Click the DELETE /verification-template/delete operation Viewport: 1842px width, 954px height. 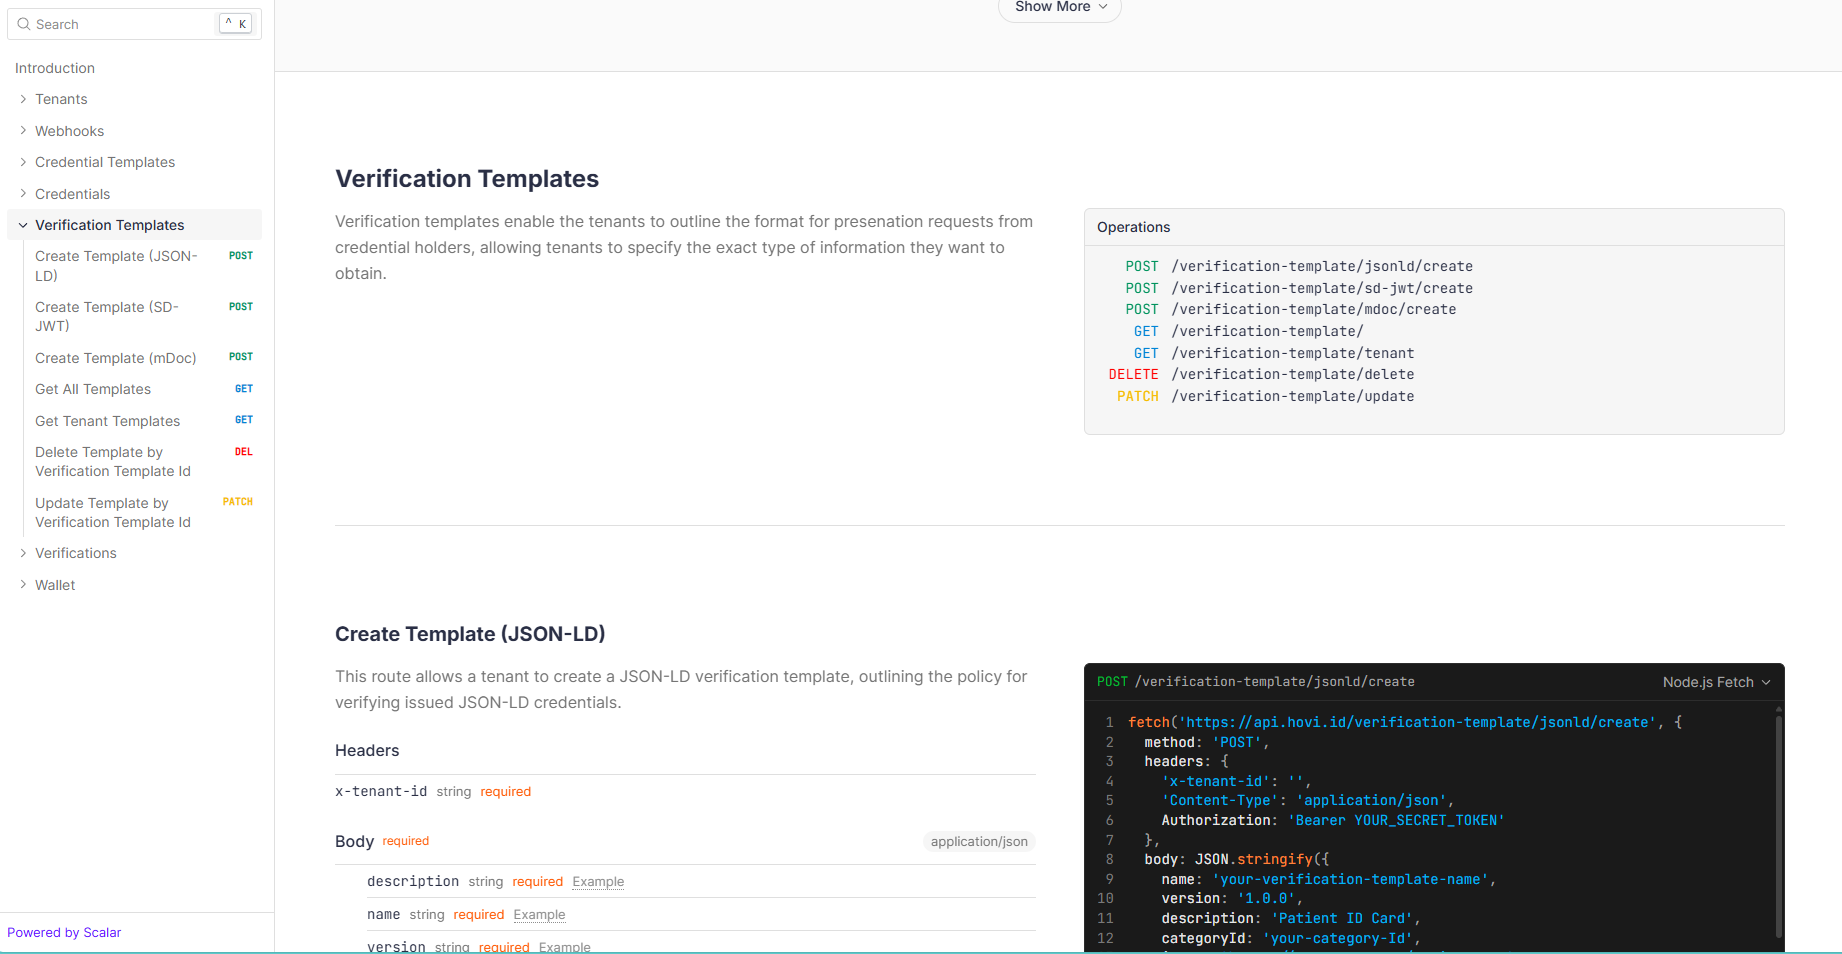1292,374
